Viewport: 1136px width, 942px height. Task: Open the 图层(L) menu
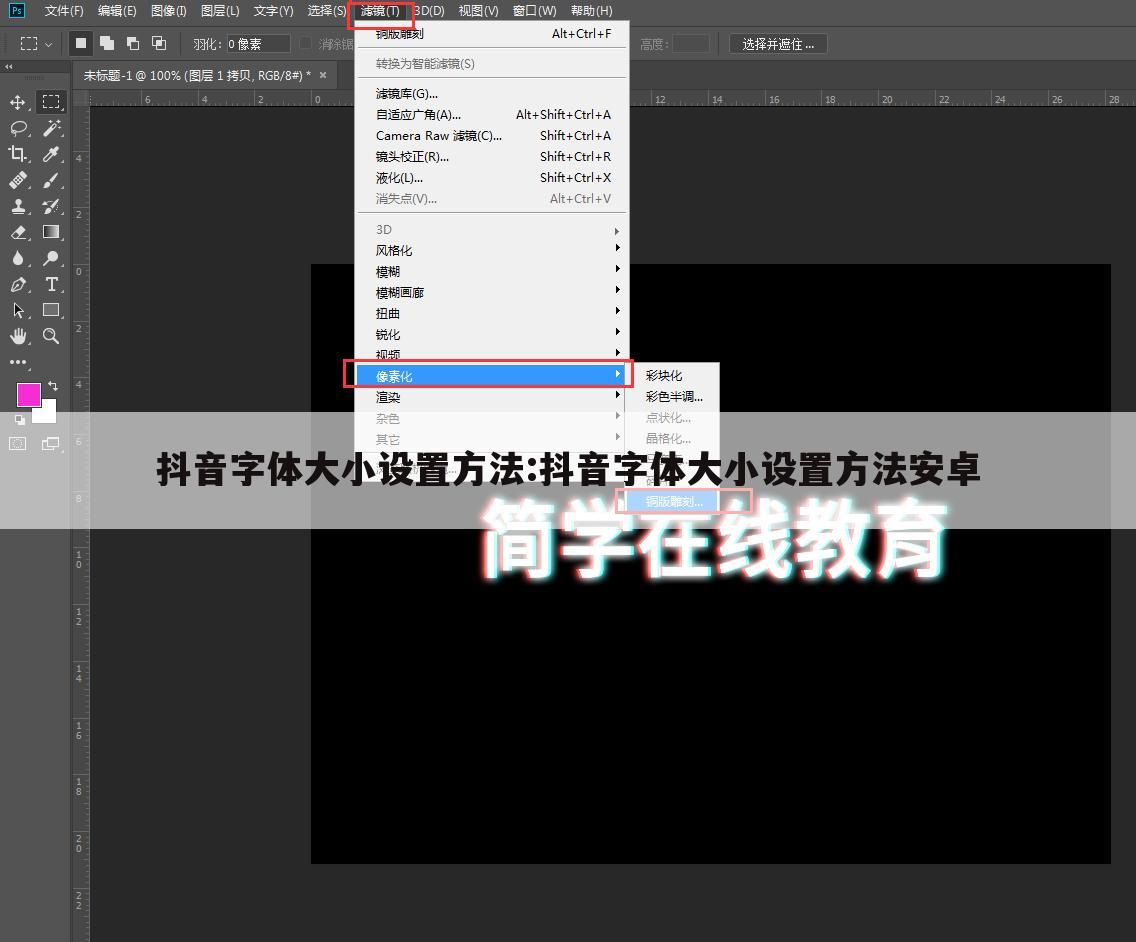(x=220, y=11)
